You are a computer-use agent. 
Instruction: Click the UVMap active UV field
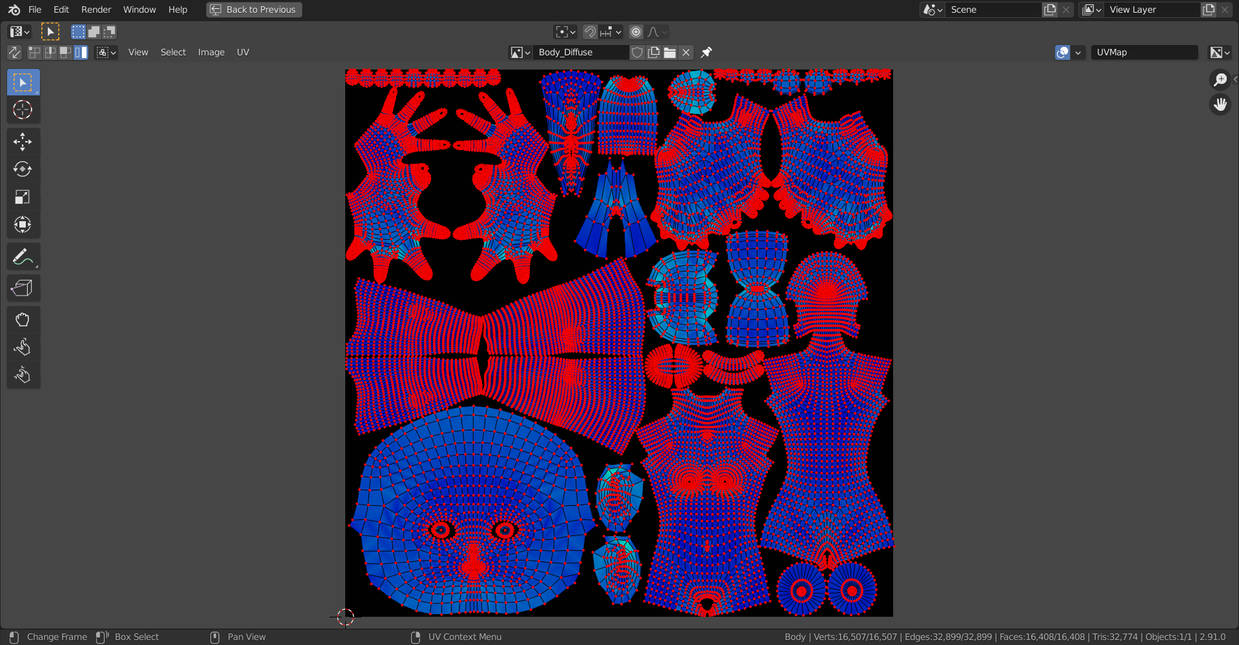[1144, 52]
